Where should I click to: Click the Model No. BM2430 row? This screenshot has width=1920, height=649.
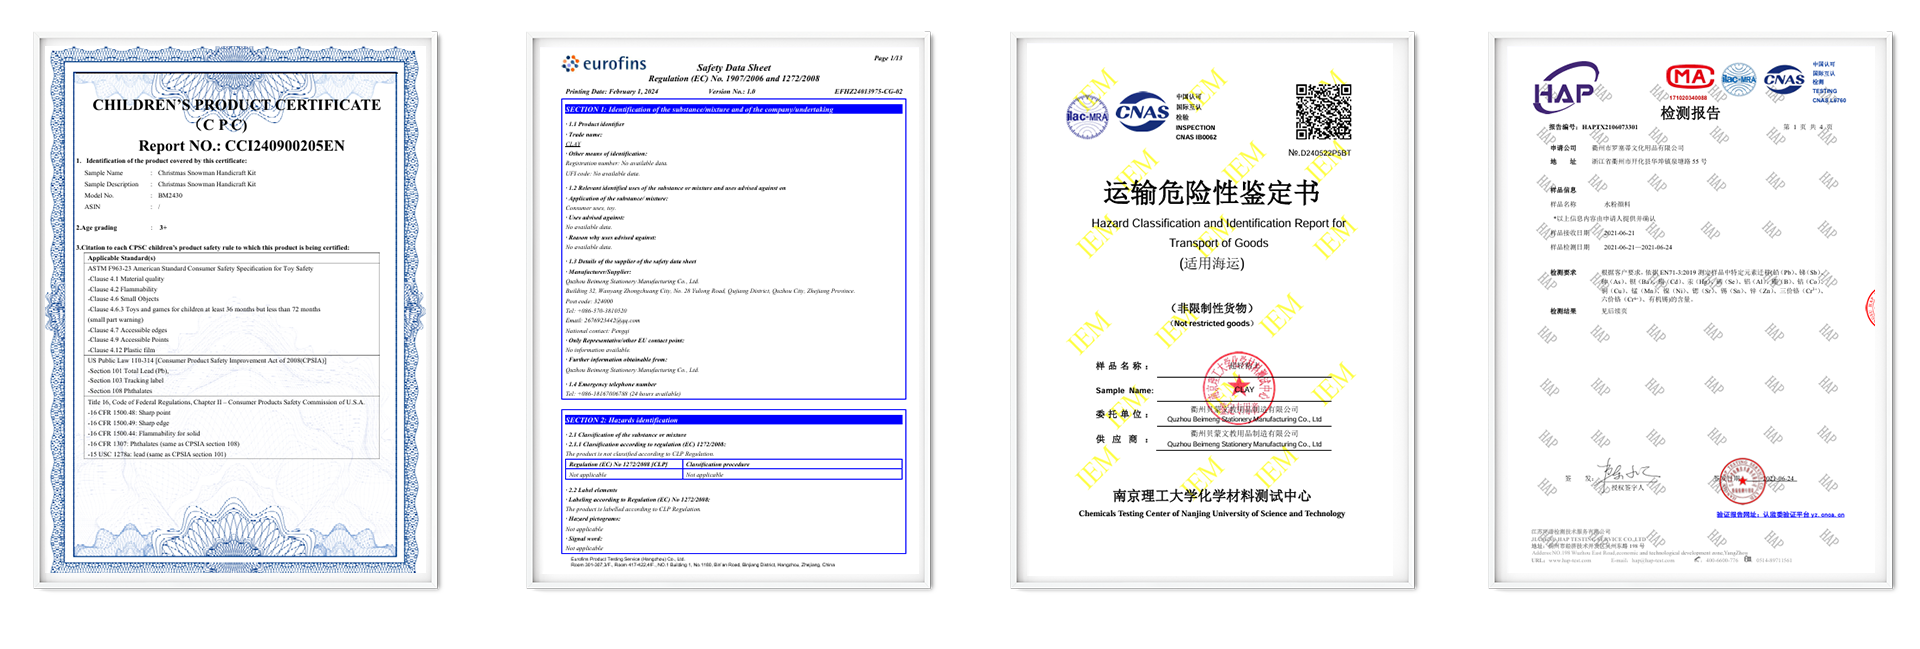tap(134, 196)
